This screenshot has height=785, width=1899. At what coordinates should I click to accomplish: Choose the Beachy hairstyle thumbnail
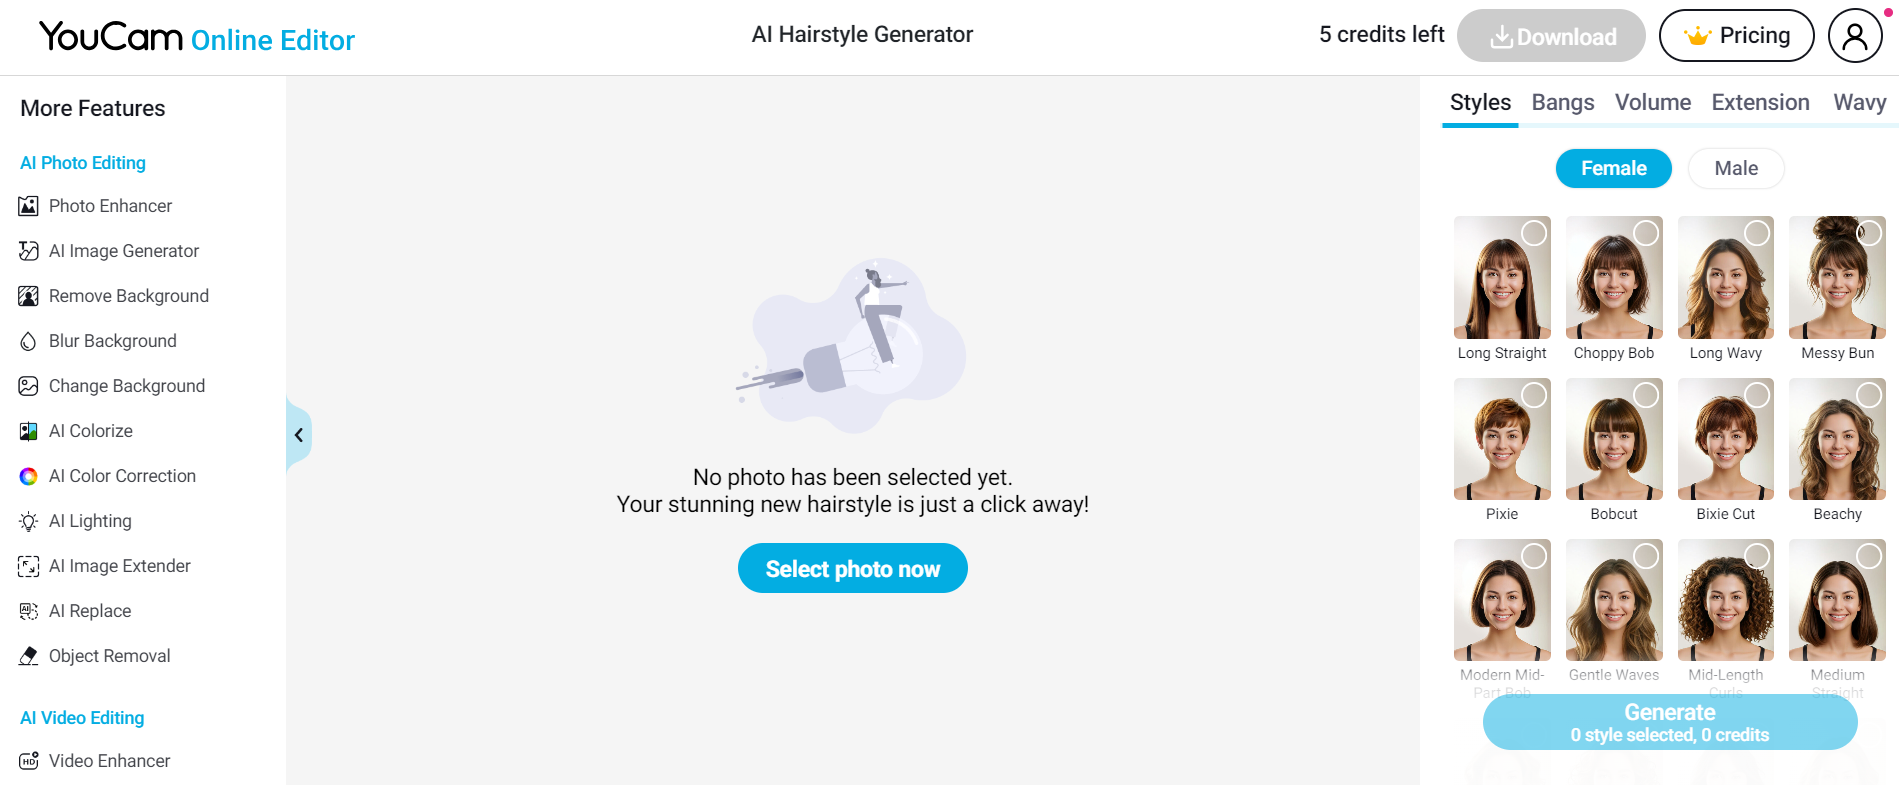1837,439
